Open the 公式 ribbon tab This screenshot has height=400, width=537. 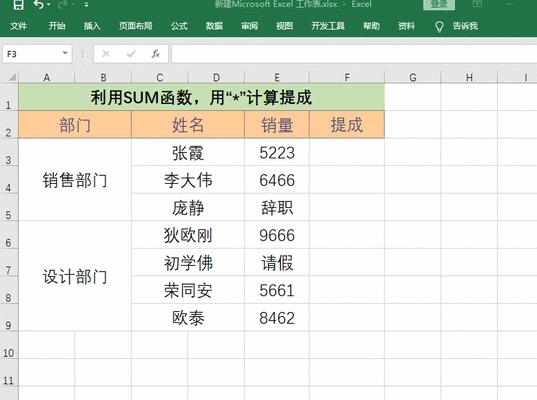[x=179, y=26]
